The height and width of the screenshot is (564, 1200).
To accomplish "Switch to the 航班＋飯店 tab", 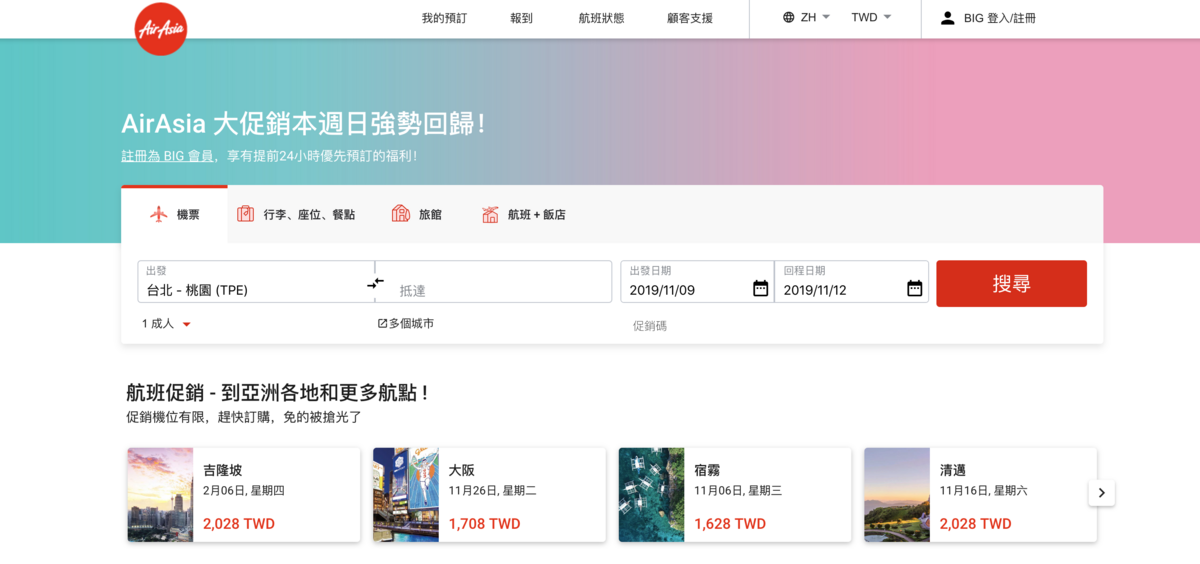I will point(524,214).
